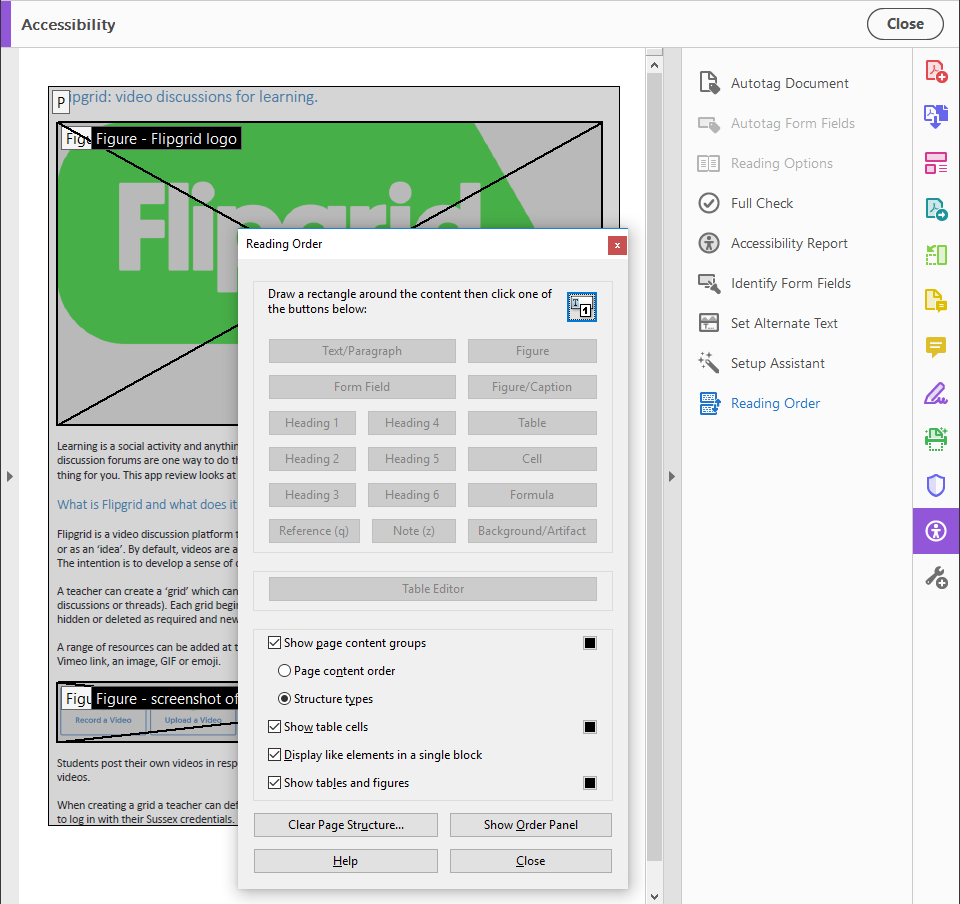This screenshot has width=960, height=904.
Task: Run the Full Check tool
Action: point(745,203)
